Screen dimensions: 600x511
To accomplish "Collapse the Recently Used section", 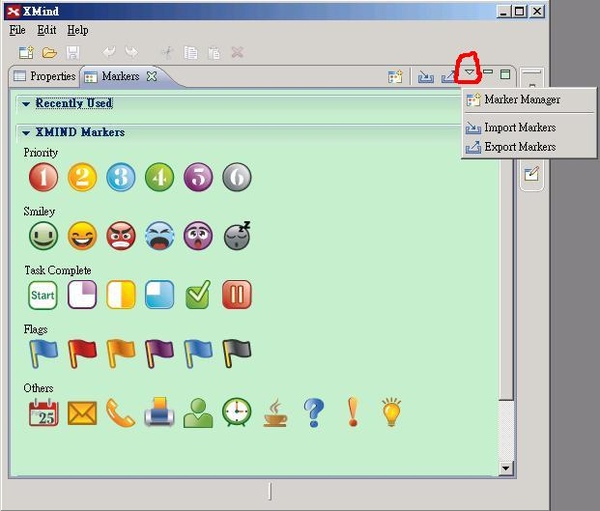I will pyautogui.click(x=26, y=104).
